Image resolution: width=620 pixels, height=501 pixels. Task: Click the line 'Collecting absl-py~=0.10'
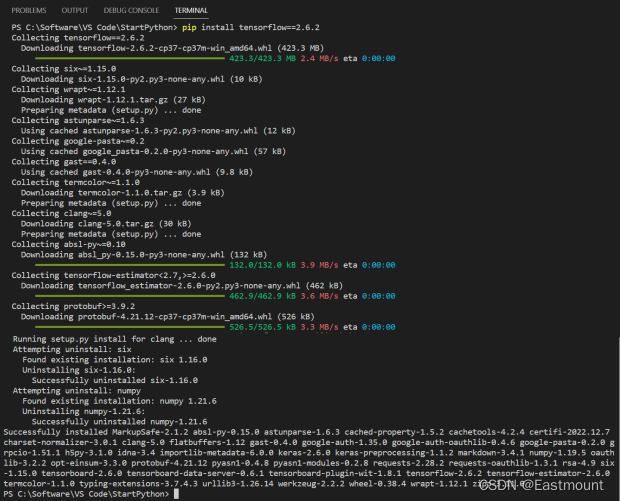click(68, 244)
